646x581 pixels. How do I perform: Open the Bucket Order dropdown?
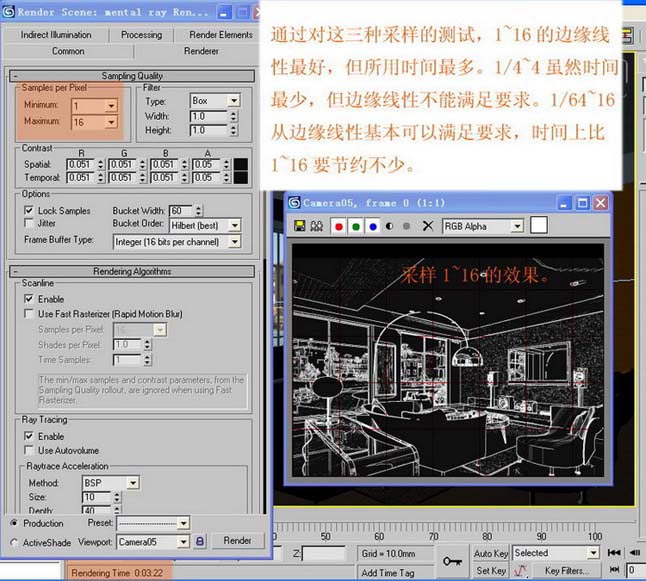point(235,225)
